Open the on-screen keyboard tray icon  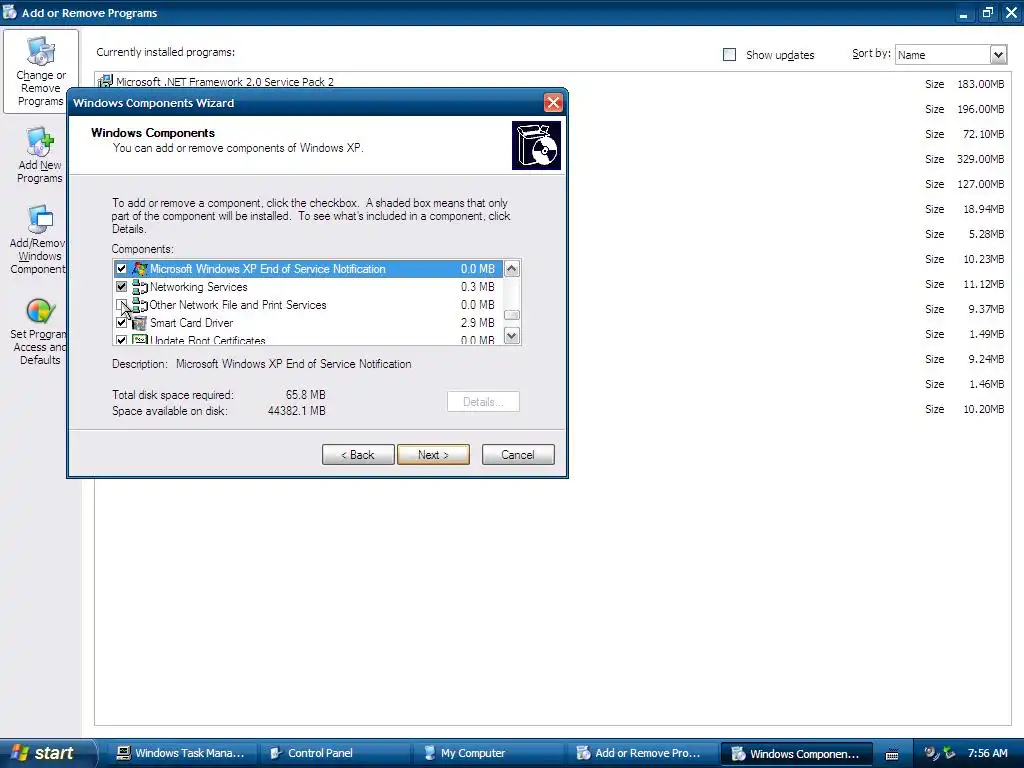[x=891, y=754]
